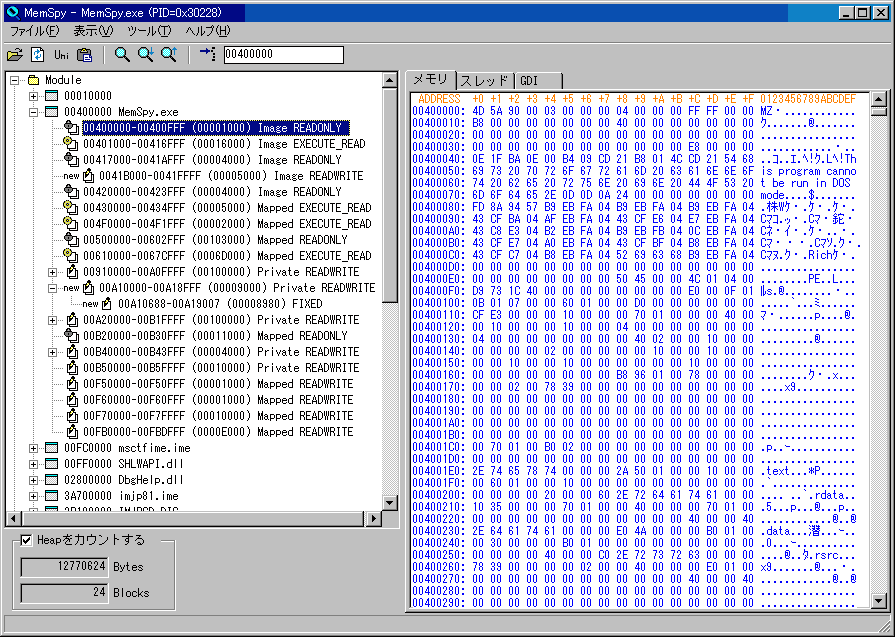Image resolution: width=895 pixels, height=637 pixels.
Task: Expand the 00010000 module node
Action: 34,96
